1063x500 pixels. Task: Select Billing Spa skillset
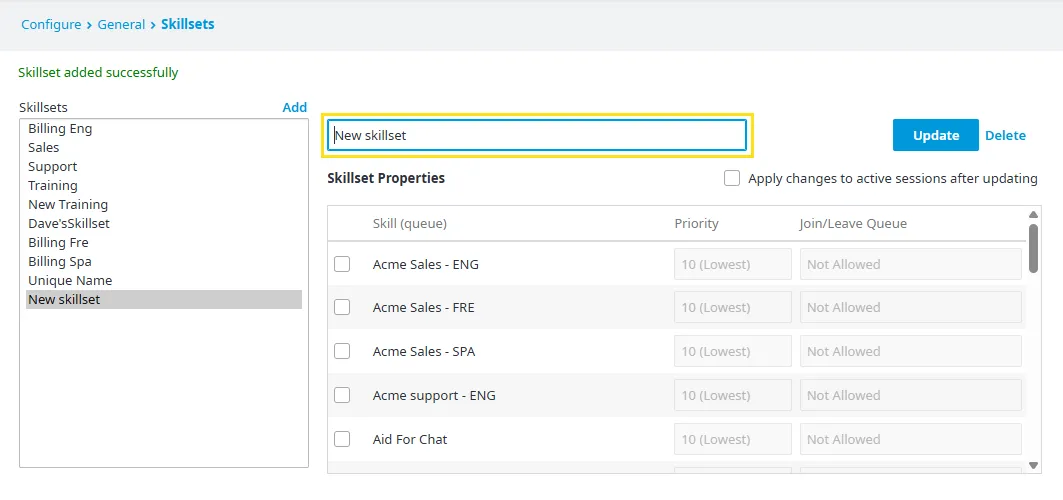pyautogui.click(x=164, y=262)
